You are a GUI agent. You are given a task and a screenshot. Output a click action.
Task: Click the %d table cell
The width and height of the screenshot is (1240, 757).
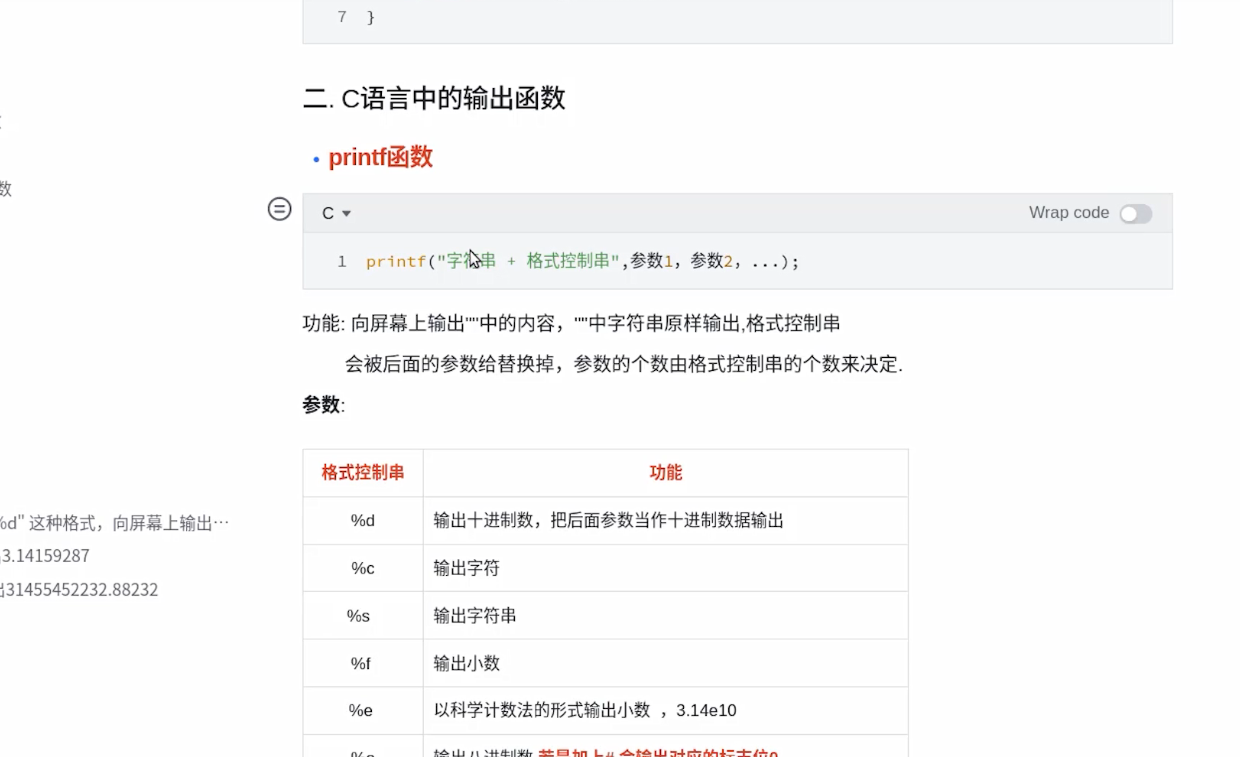pos(362,521)
